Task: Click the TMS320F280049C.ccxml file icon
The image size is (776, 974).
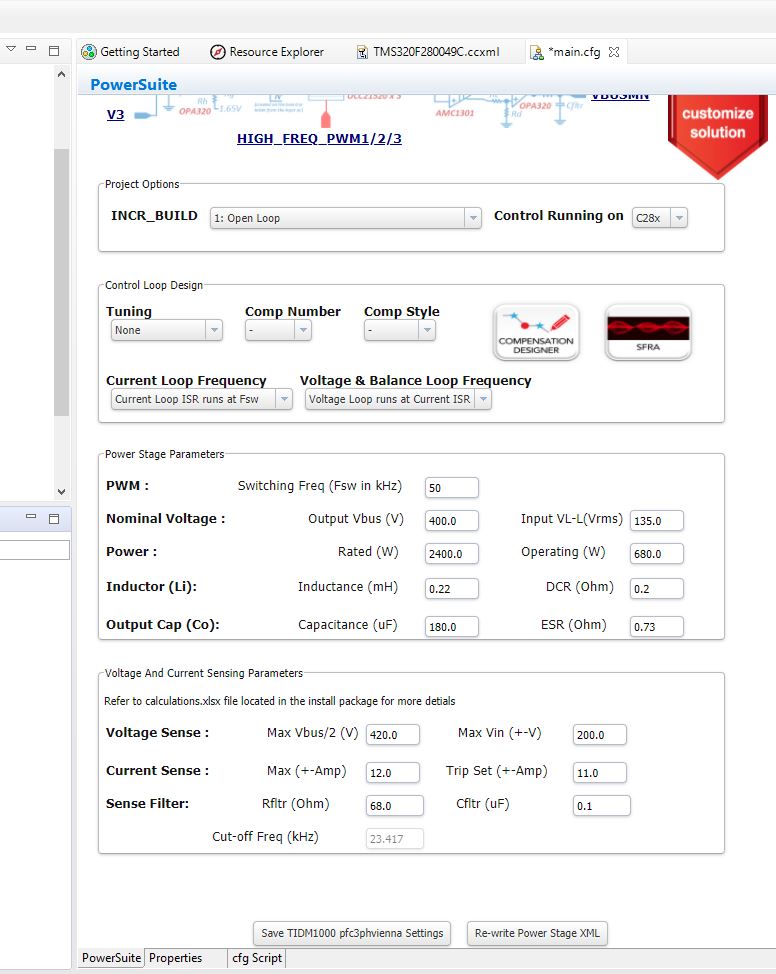Action: (x=362, y=52)
